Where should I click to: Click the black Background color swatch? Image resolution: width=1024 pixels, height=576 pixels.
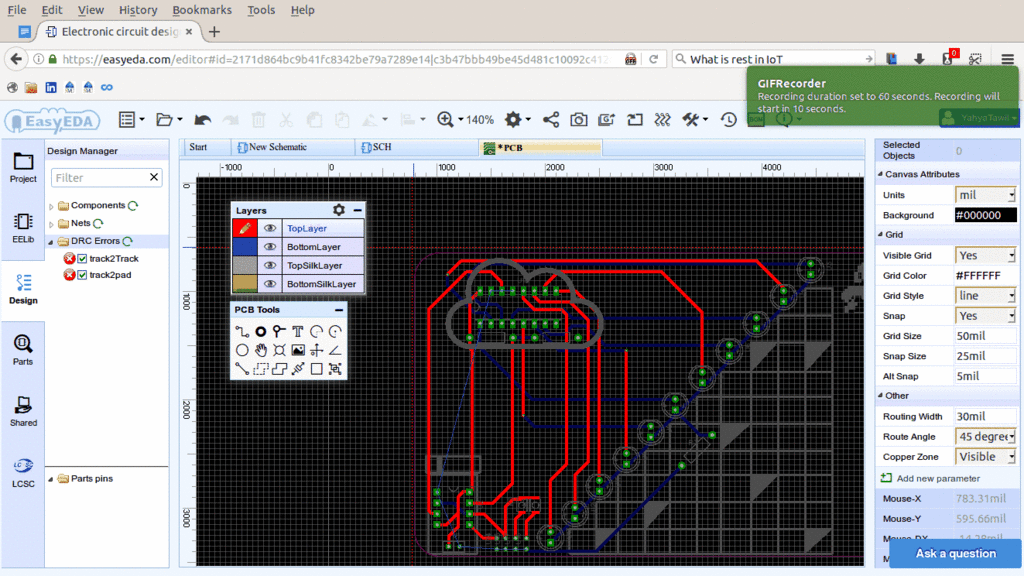point(985,215)
